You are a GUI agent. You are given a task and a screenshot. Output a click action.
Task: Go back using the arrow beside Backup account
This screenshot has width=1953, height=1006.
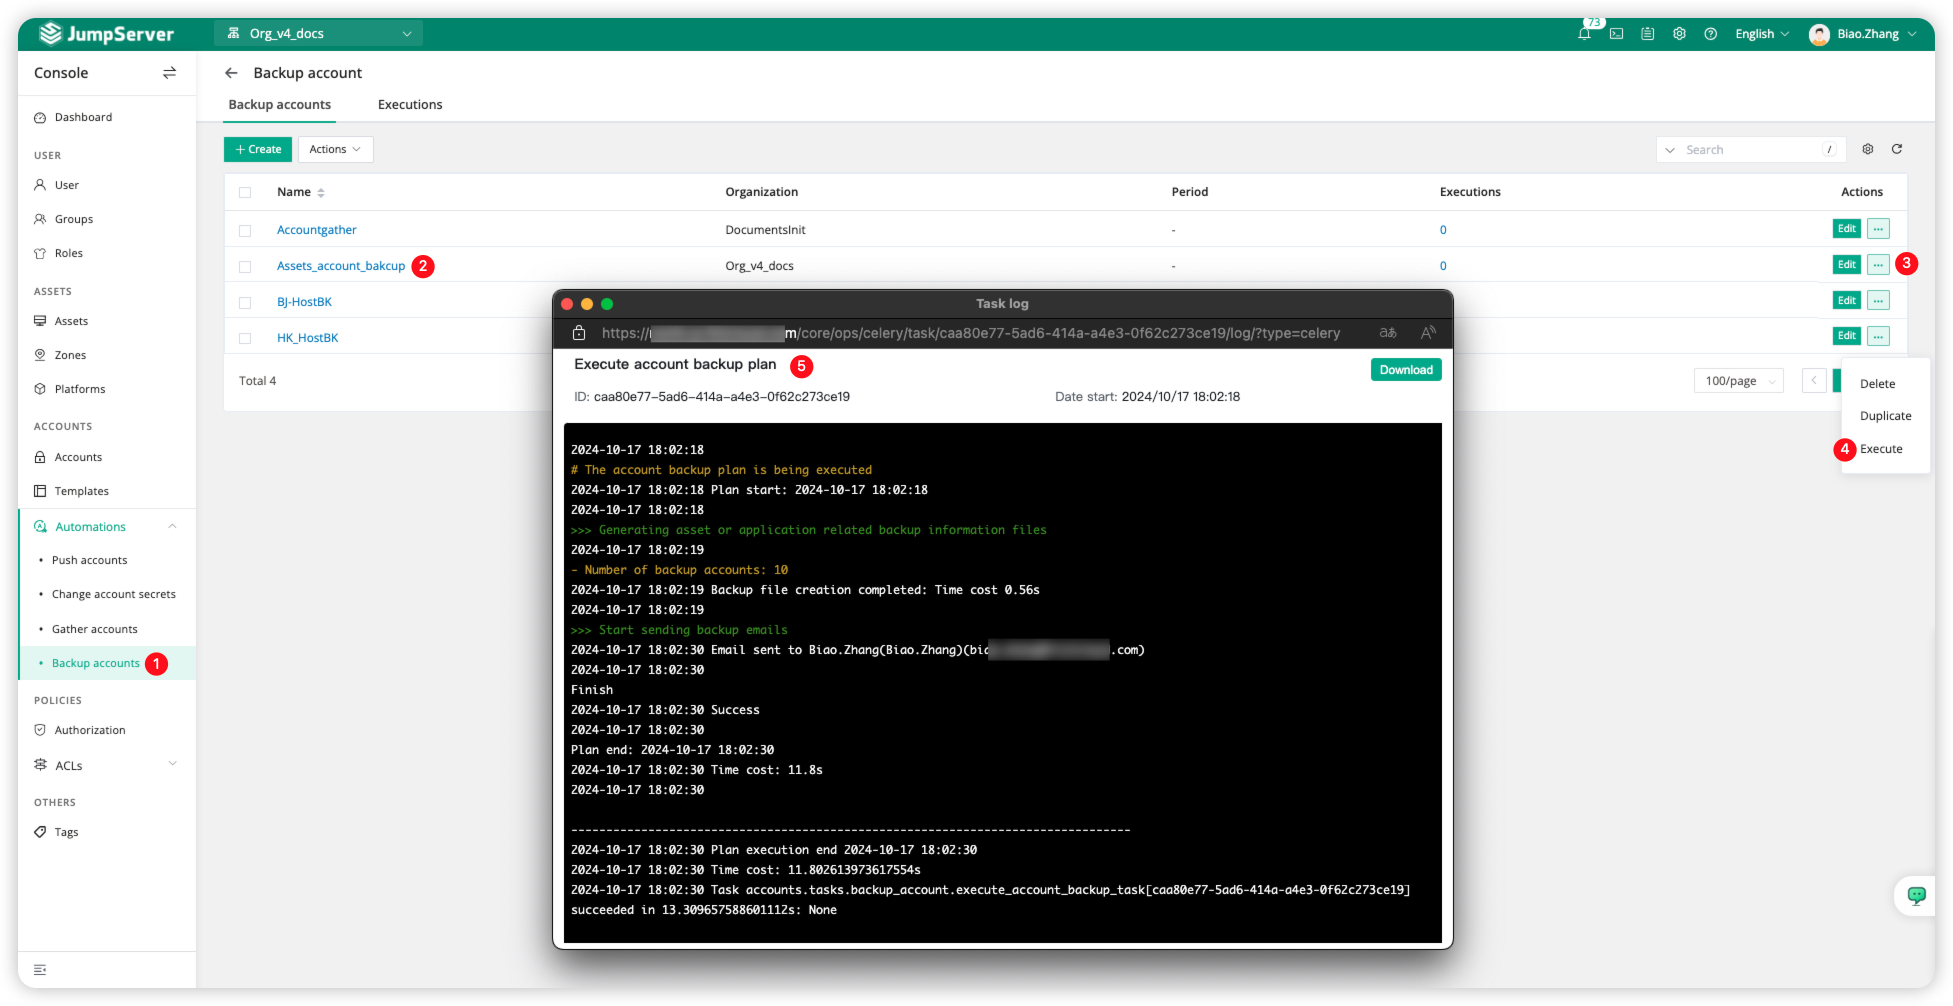click(x=231, y=73)
